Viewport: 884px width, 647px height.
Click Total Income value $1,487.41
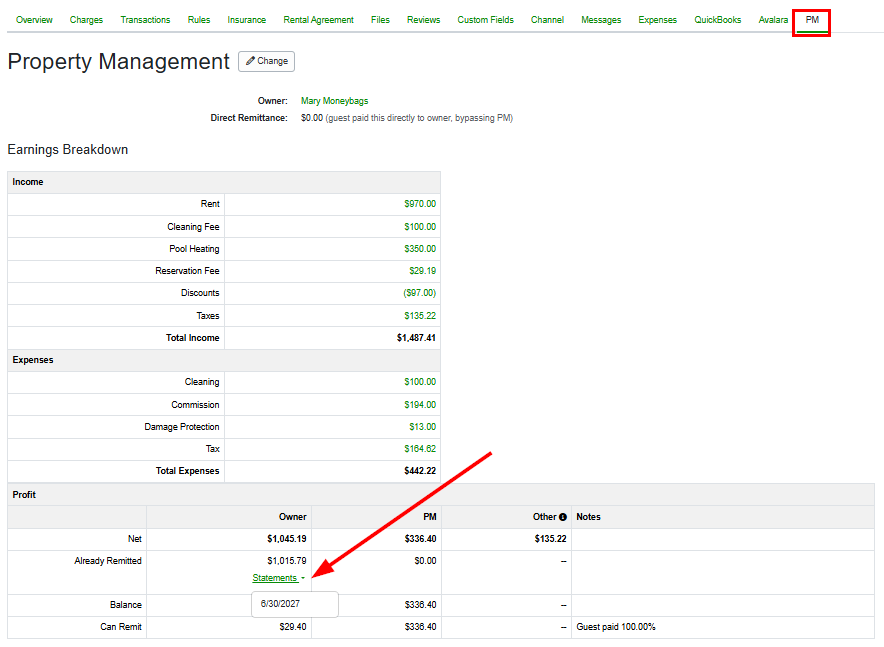416,338
